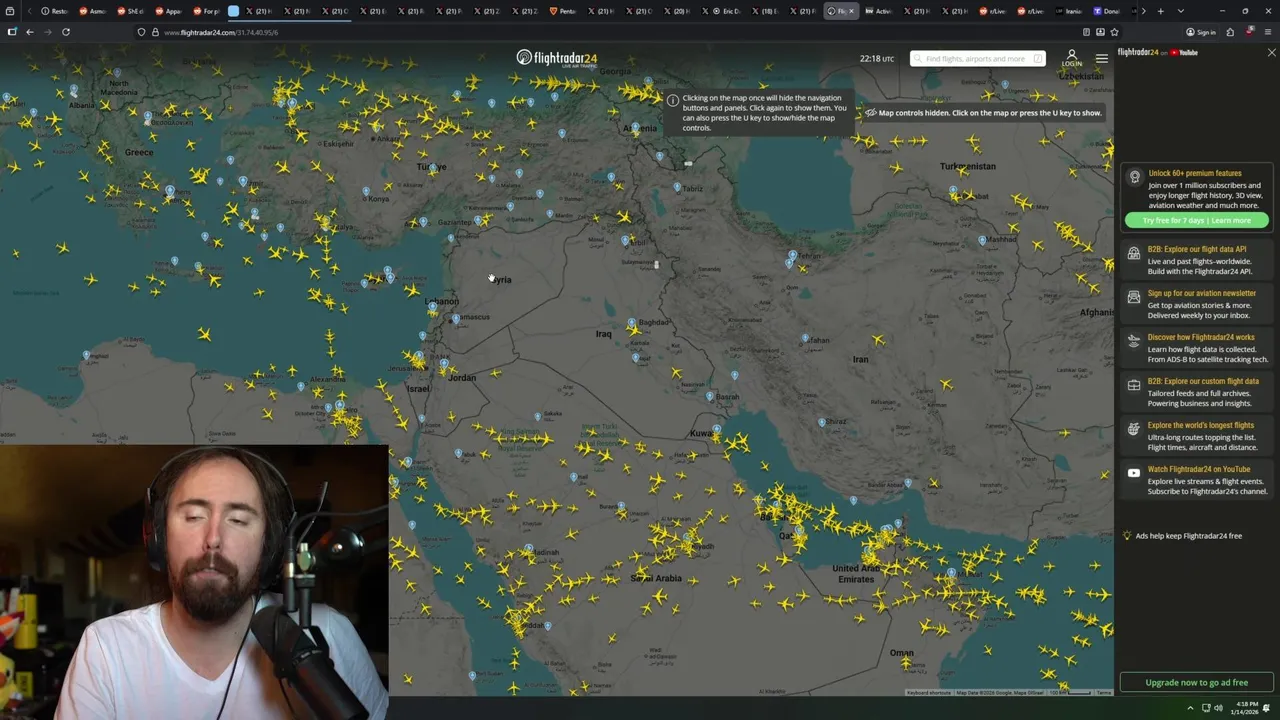Click the Baghdad airport marker
The image size is (1280, 720).
(x=631, y=323)
